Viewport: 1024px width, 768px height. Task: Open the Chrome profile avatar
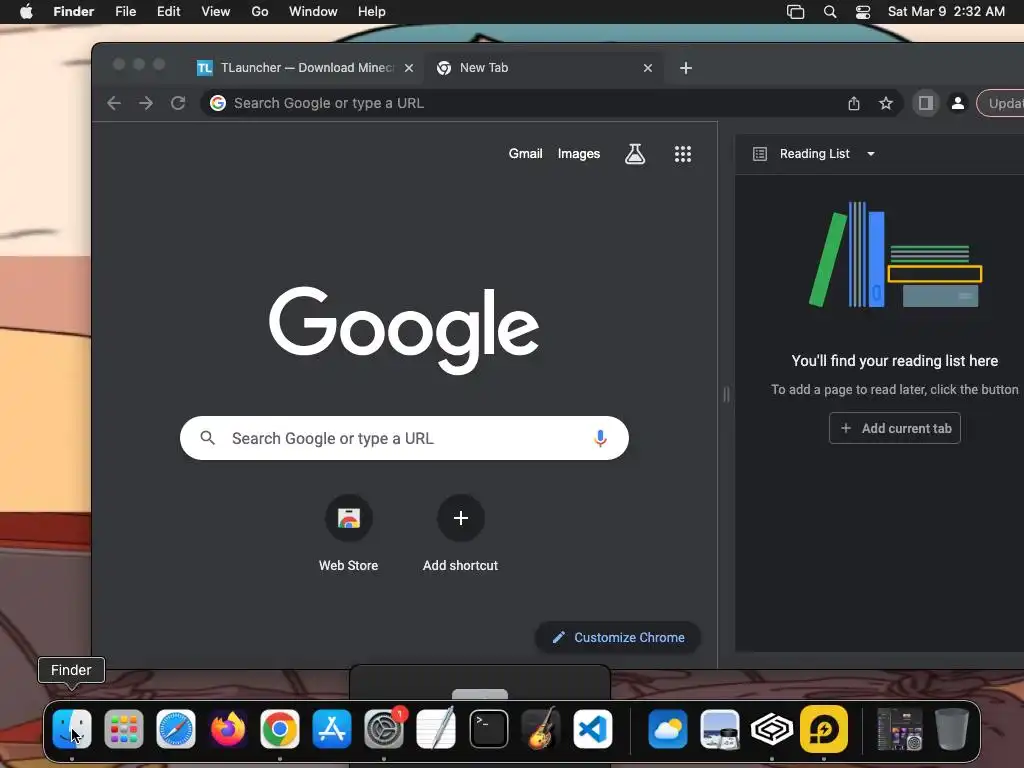click(x=957, y=103)
